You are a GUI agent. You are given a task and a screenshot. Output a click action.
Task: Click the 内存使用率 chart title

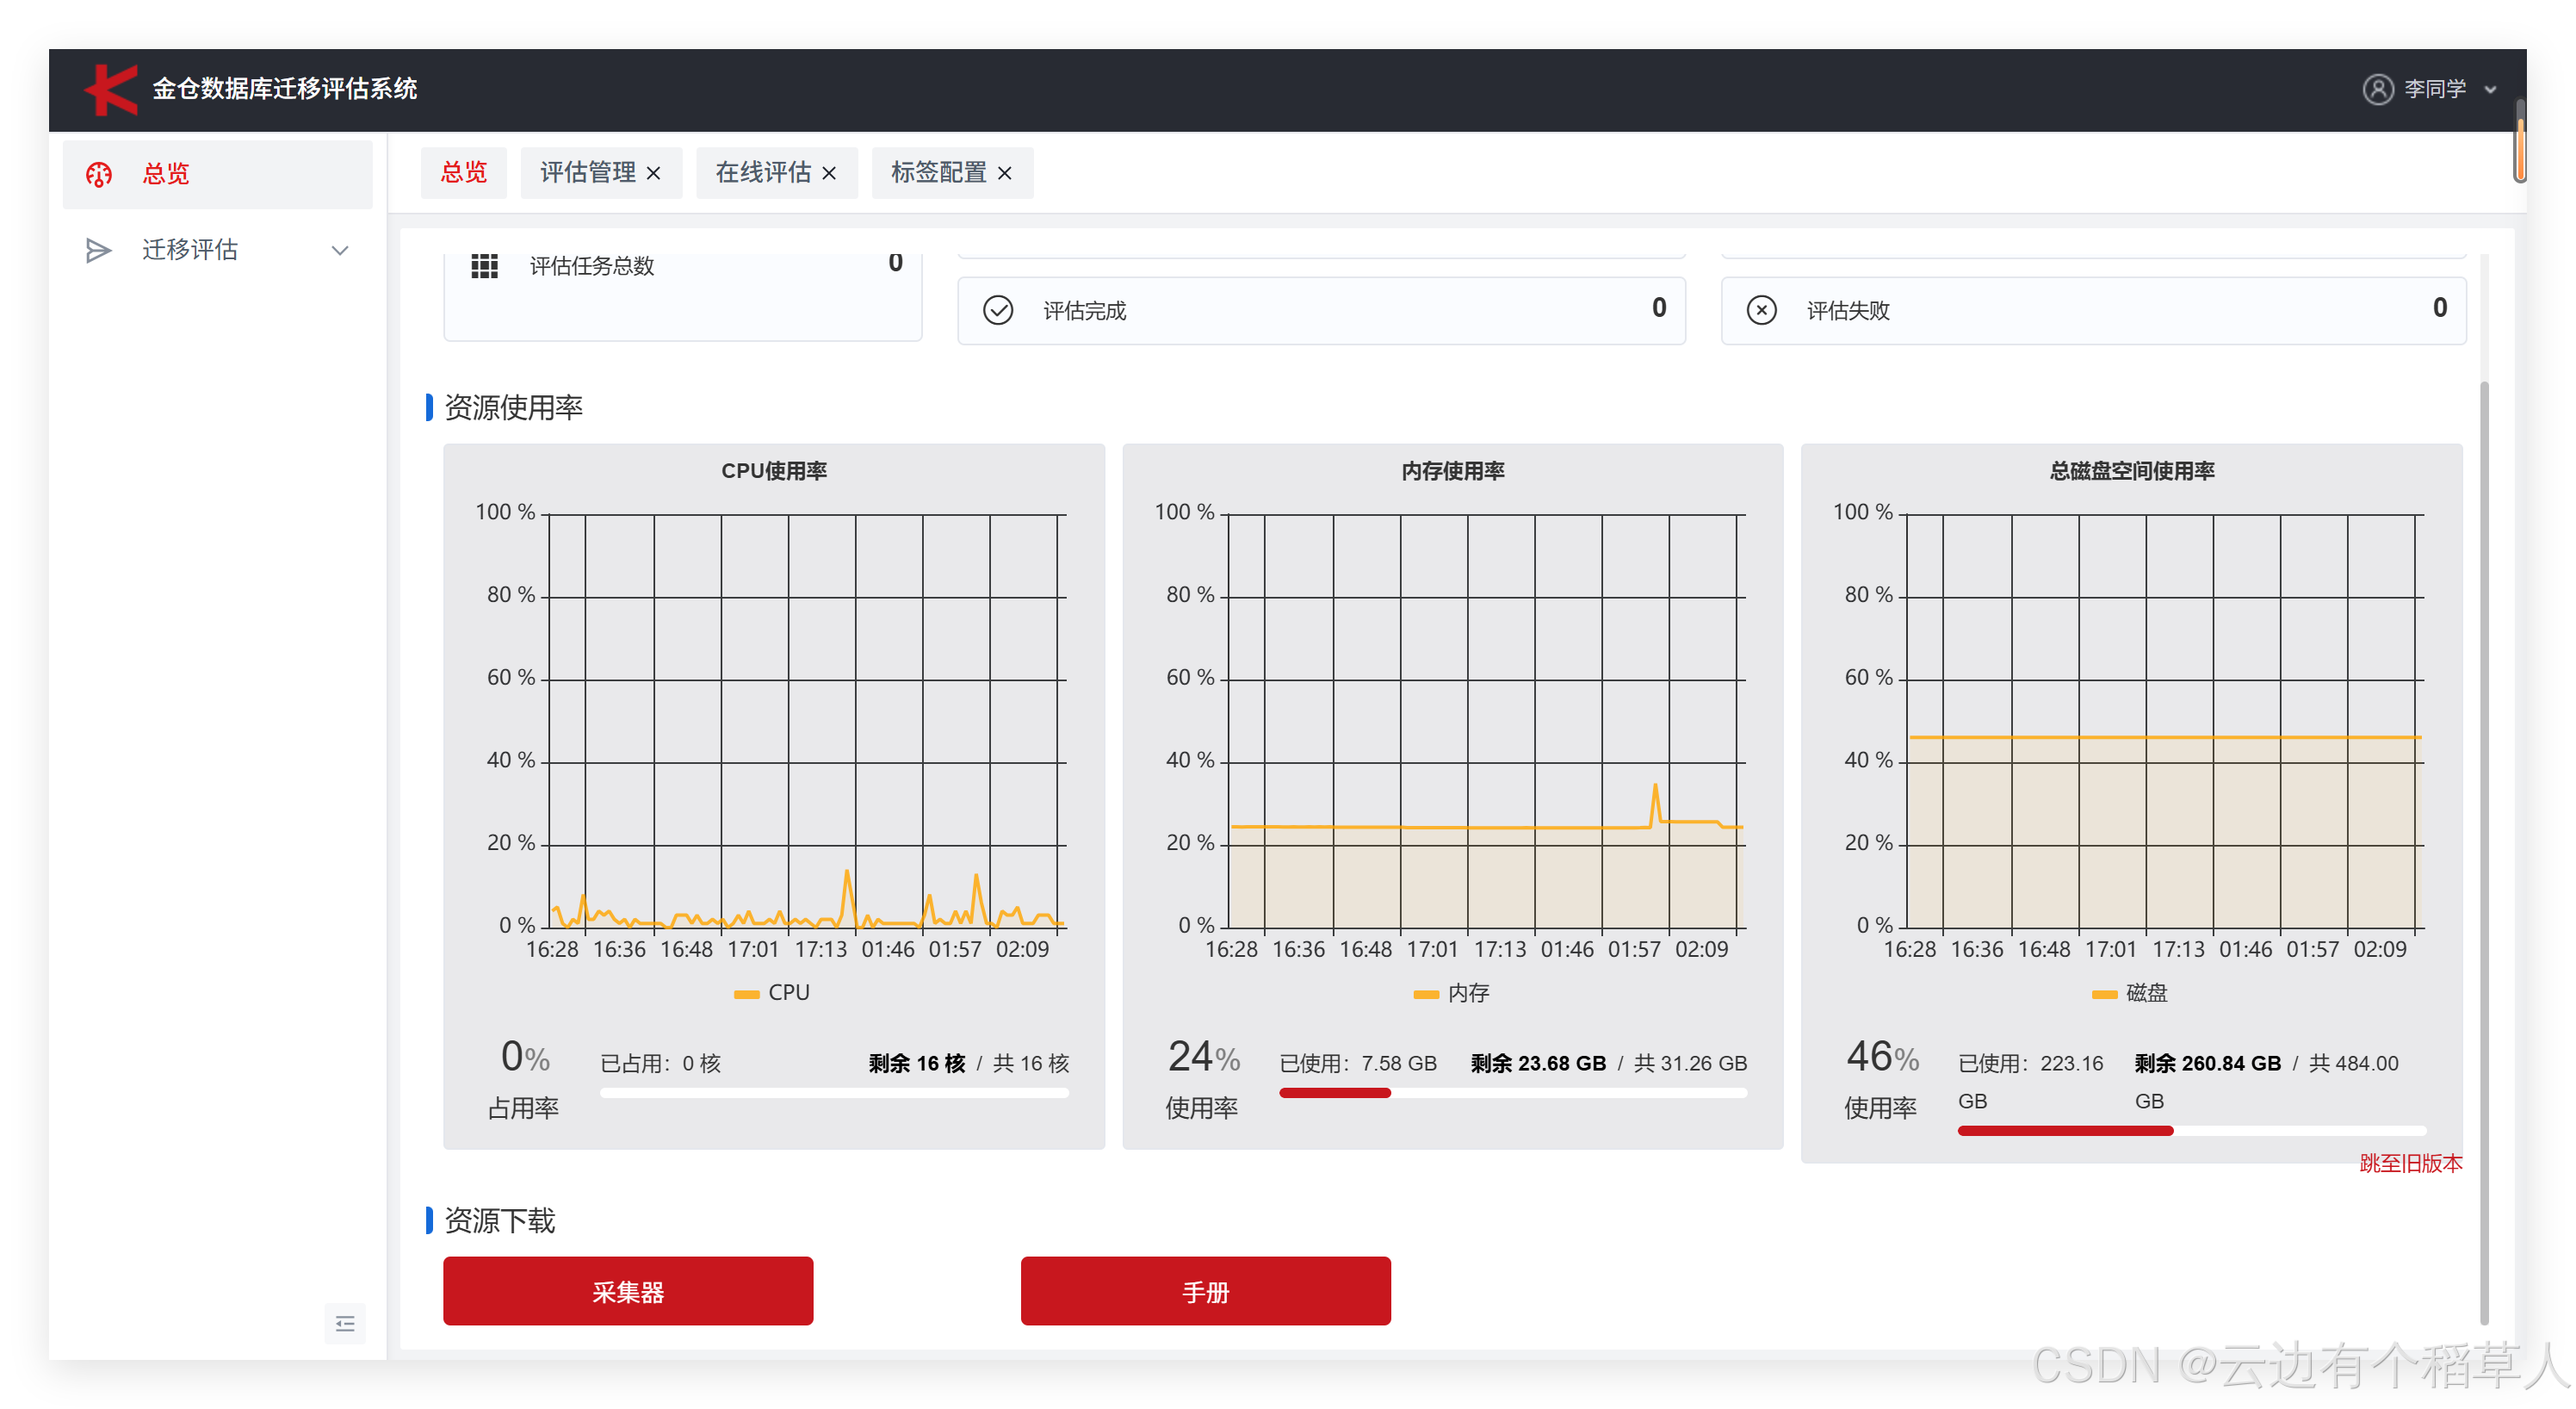1452,471
